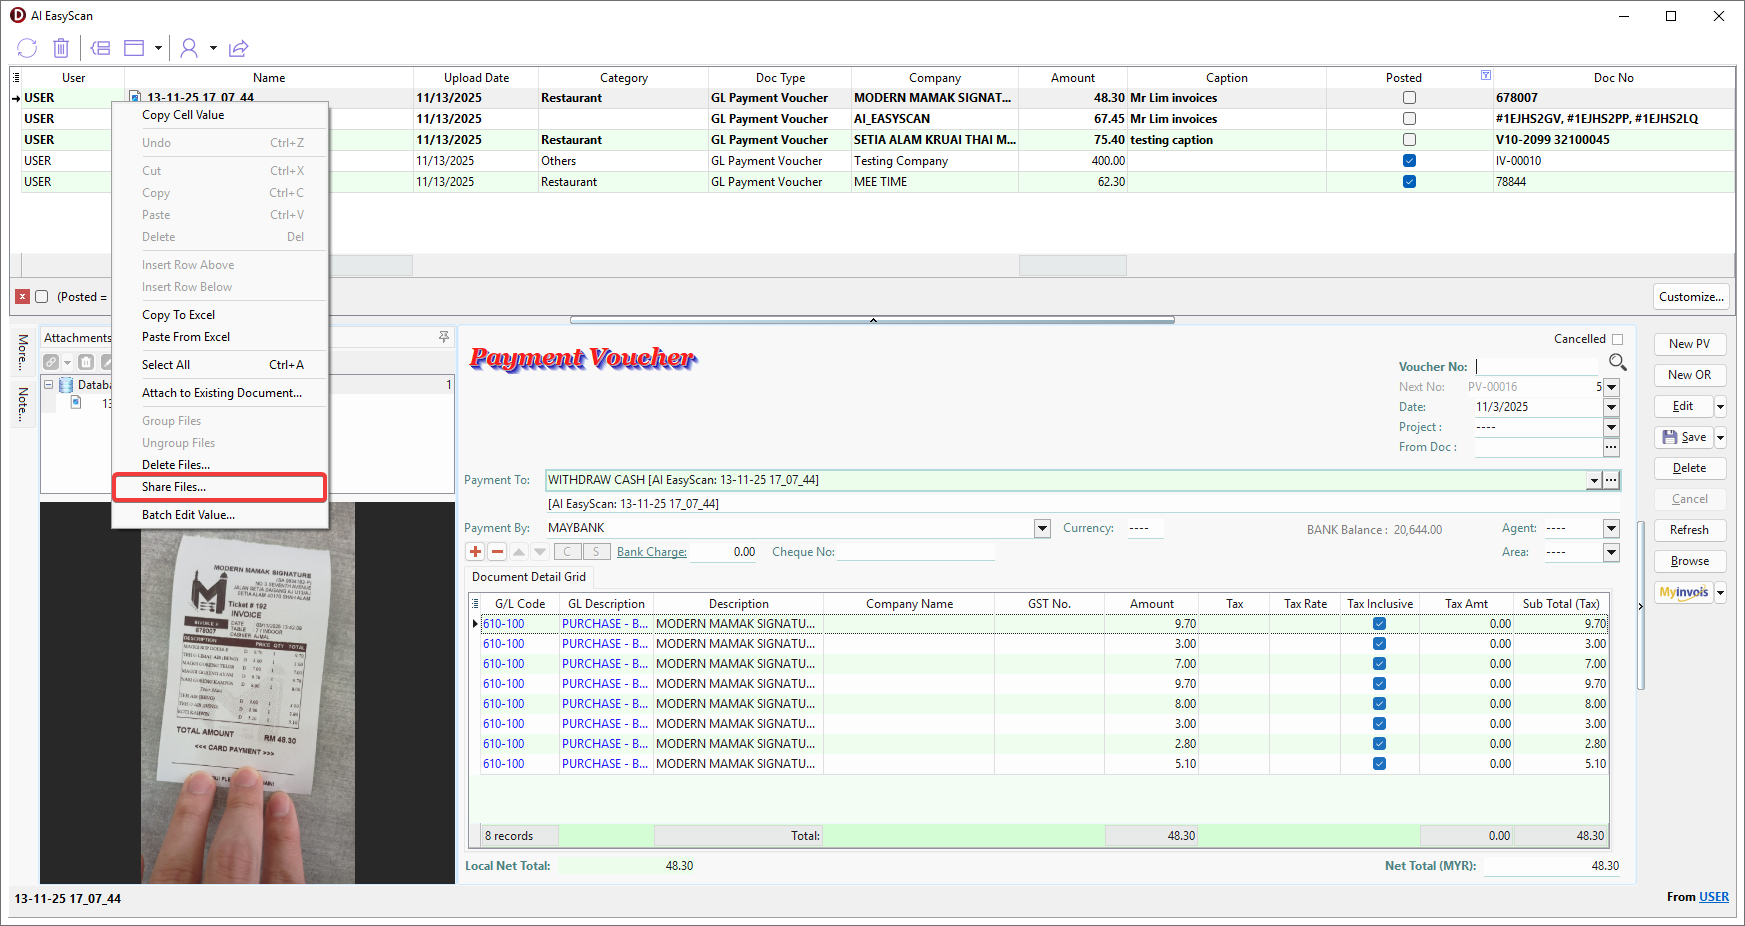1745x926 pixels.
Task: Click the New PV button
Action: [1689, 344]
